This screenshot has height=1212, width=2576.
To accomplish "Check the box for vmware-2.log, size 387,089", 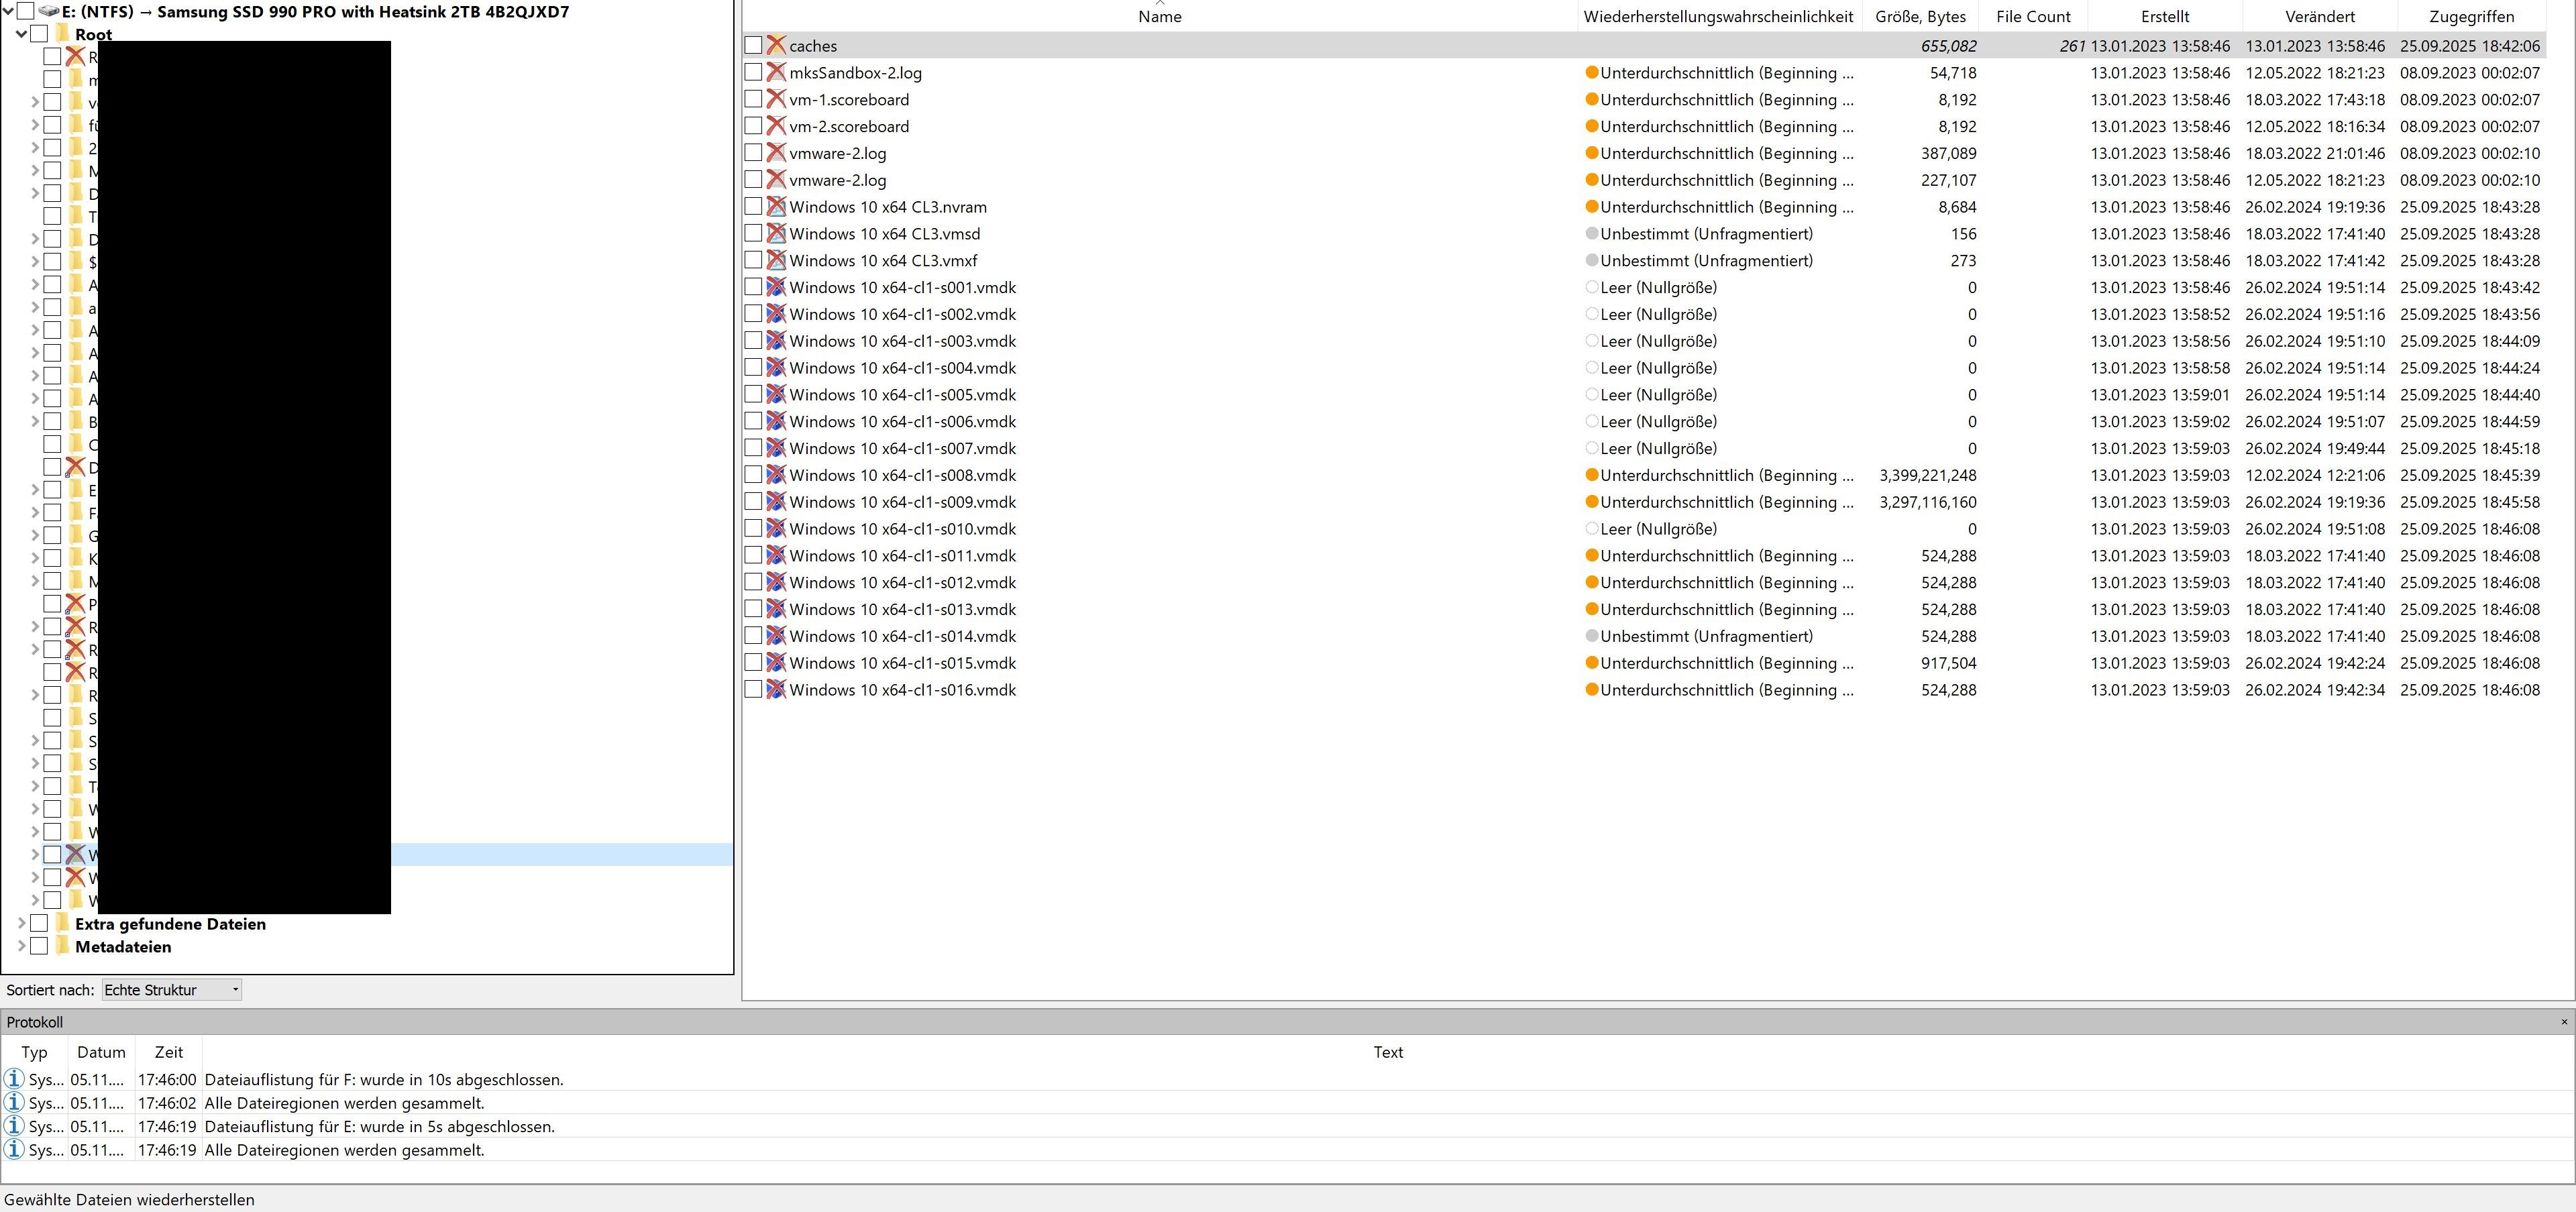I will click(753, 153).
